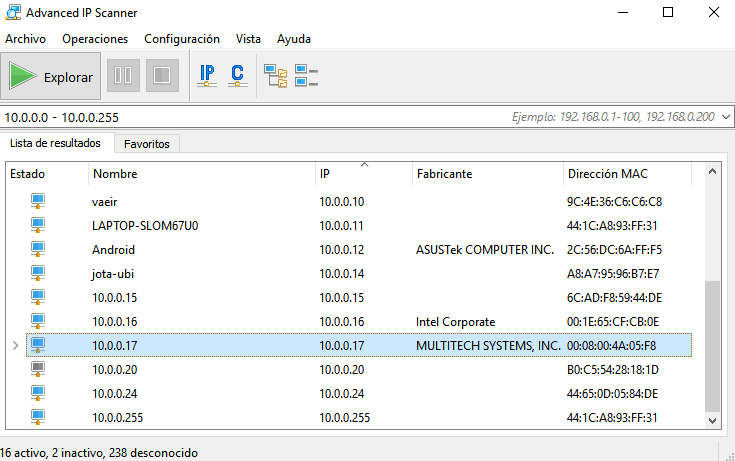735x461 pixels.
Task: Click MAC address A8:A7:95:96:B7:E7
Action: (613, 273)
